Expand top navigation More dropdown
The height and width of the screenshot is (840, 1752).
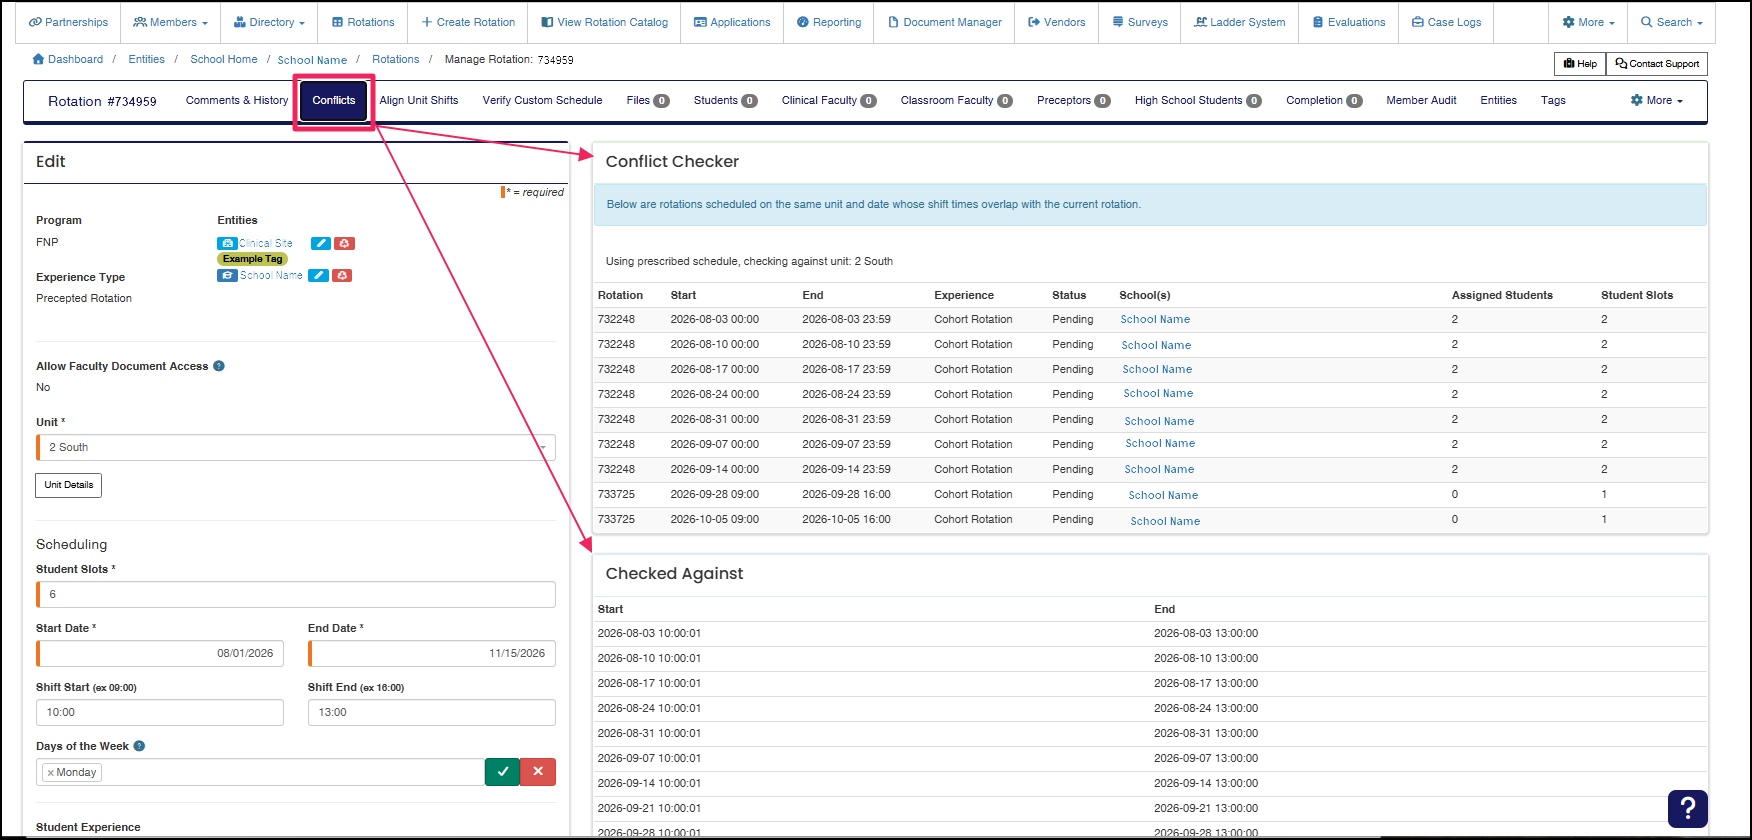[1588, 22]
